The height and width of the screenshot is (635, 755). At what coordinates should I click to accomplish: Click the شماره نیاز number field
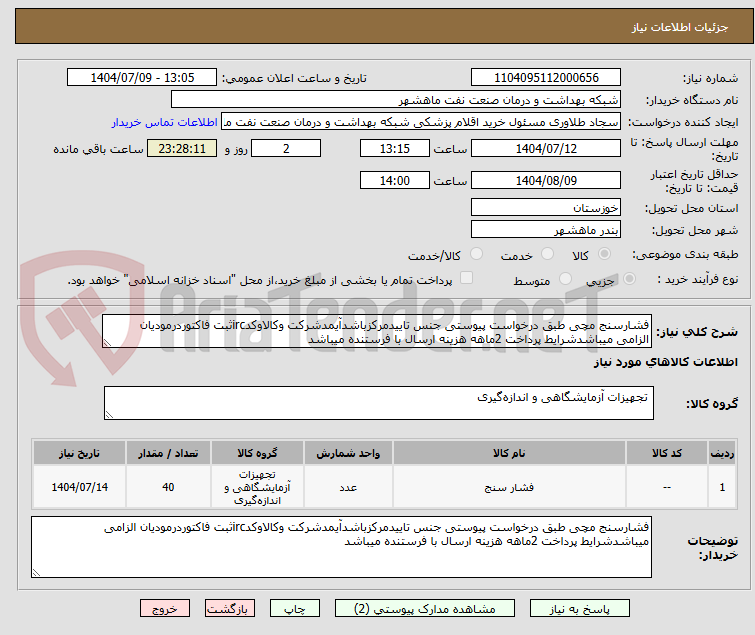click(x=546, y=78)
